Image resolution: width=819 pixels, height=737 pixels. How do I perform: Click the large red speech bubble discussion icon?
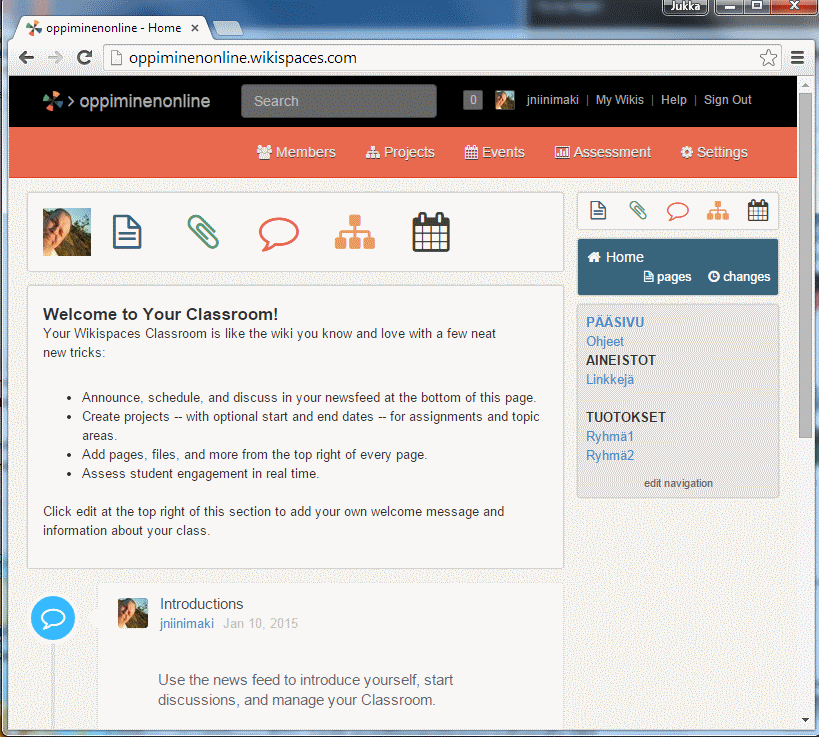click(279, 233)
